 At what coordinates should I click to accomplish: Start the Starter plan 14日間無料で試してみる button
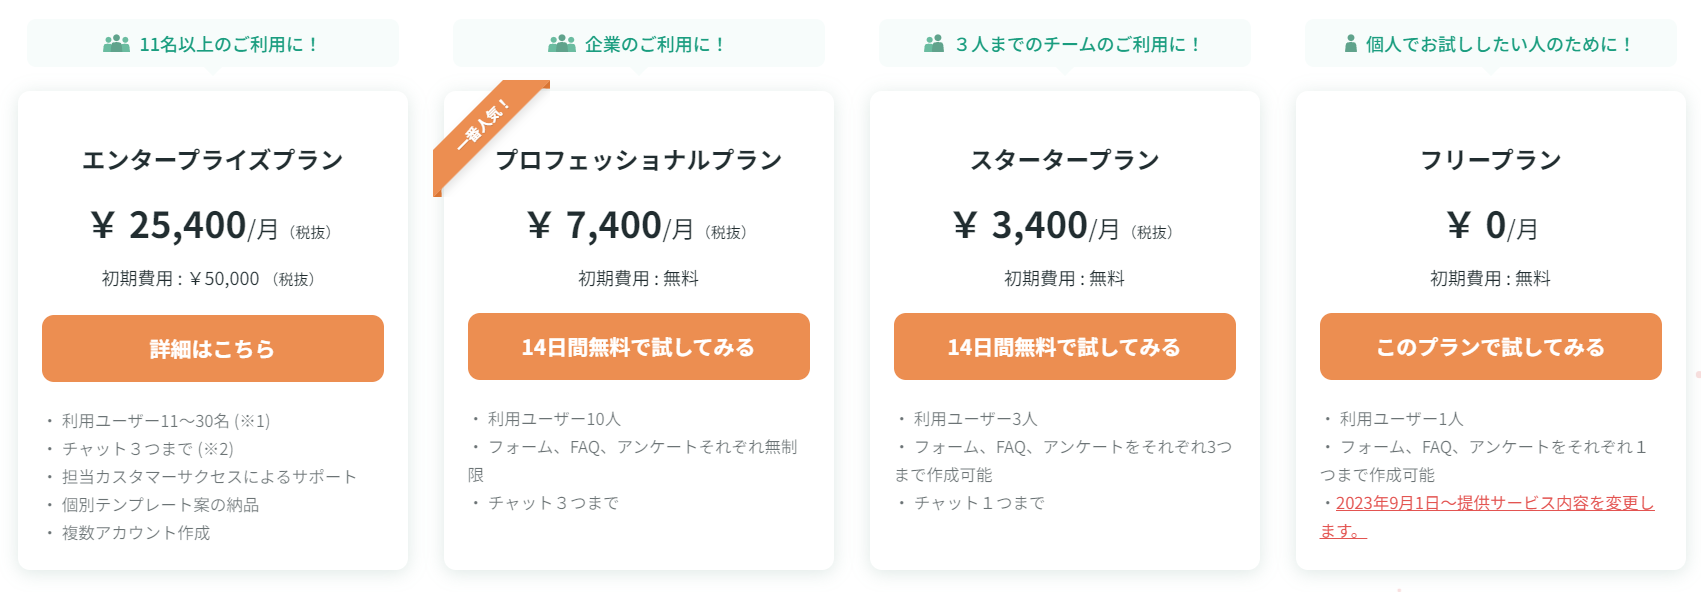click(x=1064, y=347)
